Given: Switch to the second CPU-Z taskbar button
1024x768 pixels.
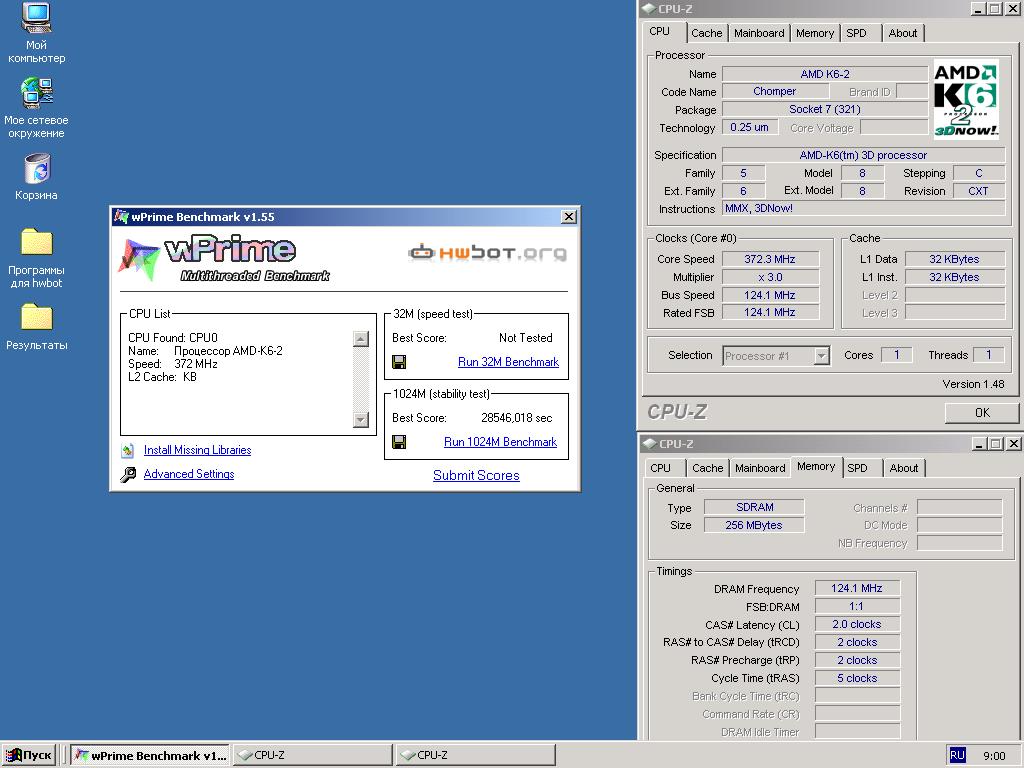Looking at the screenshot, I should pos(475,755).
